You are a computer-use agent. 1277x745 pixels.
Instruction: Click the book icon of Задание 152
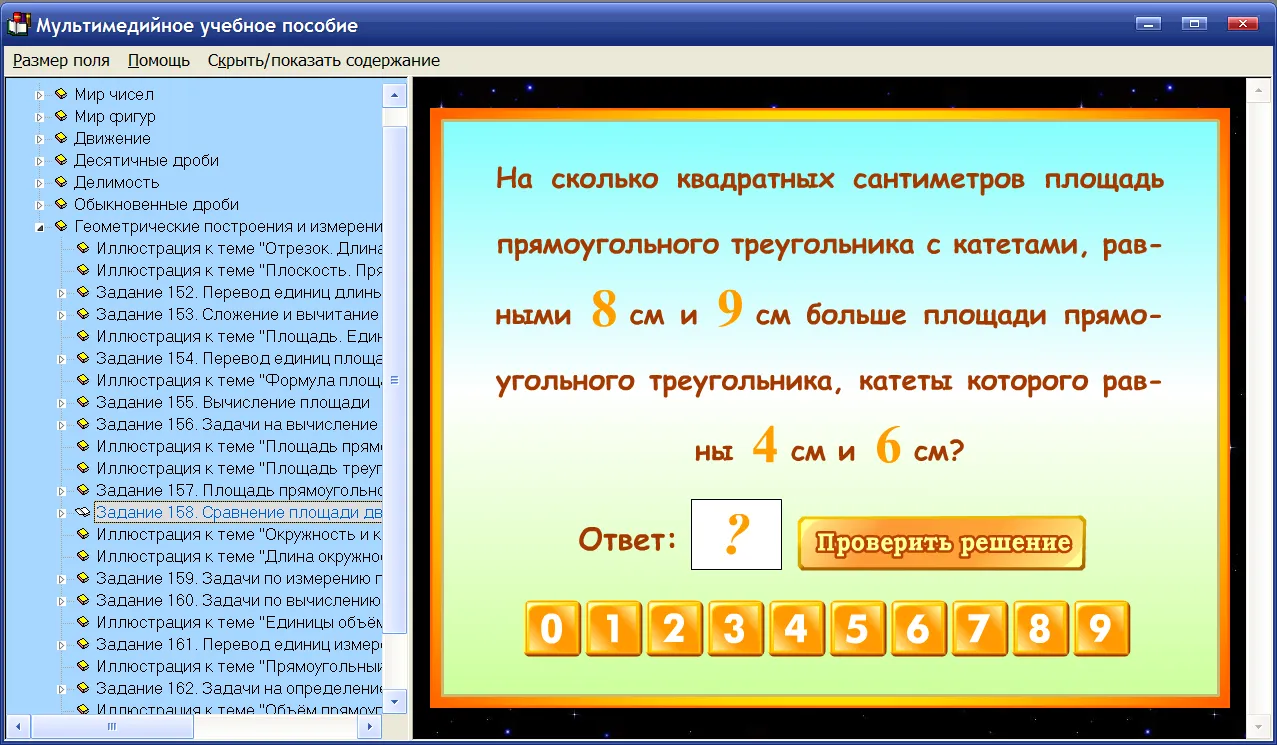point(83,292)
